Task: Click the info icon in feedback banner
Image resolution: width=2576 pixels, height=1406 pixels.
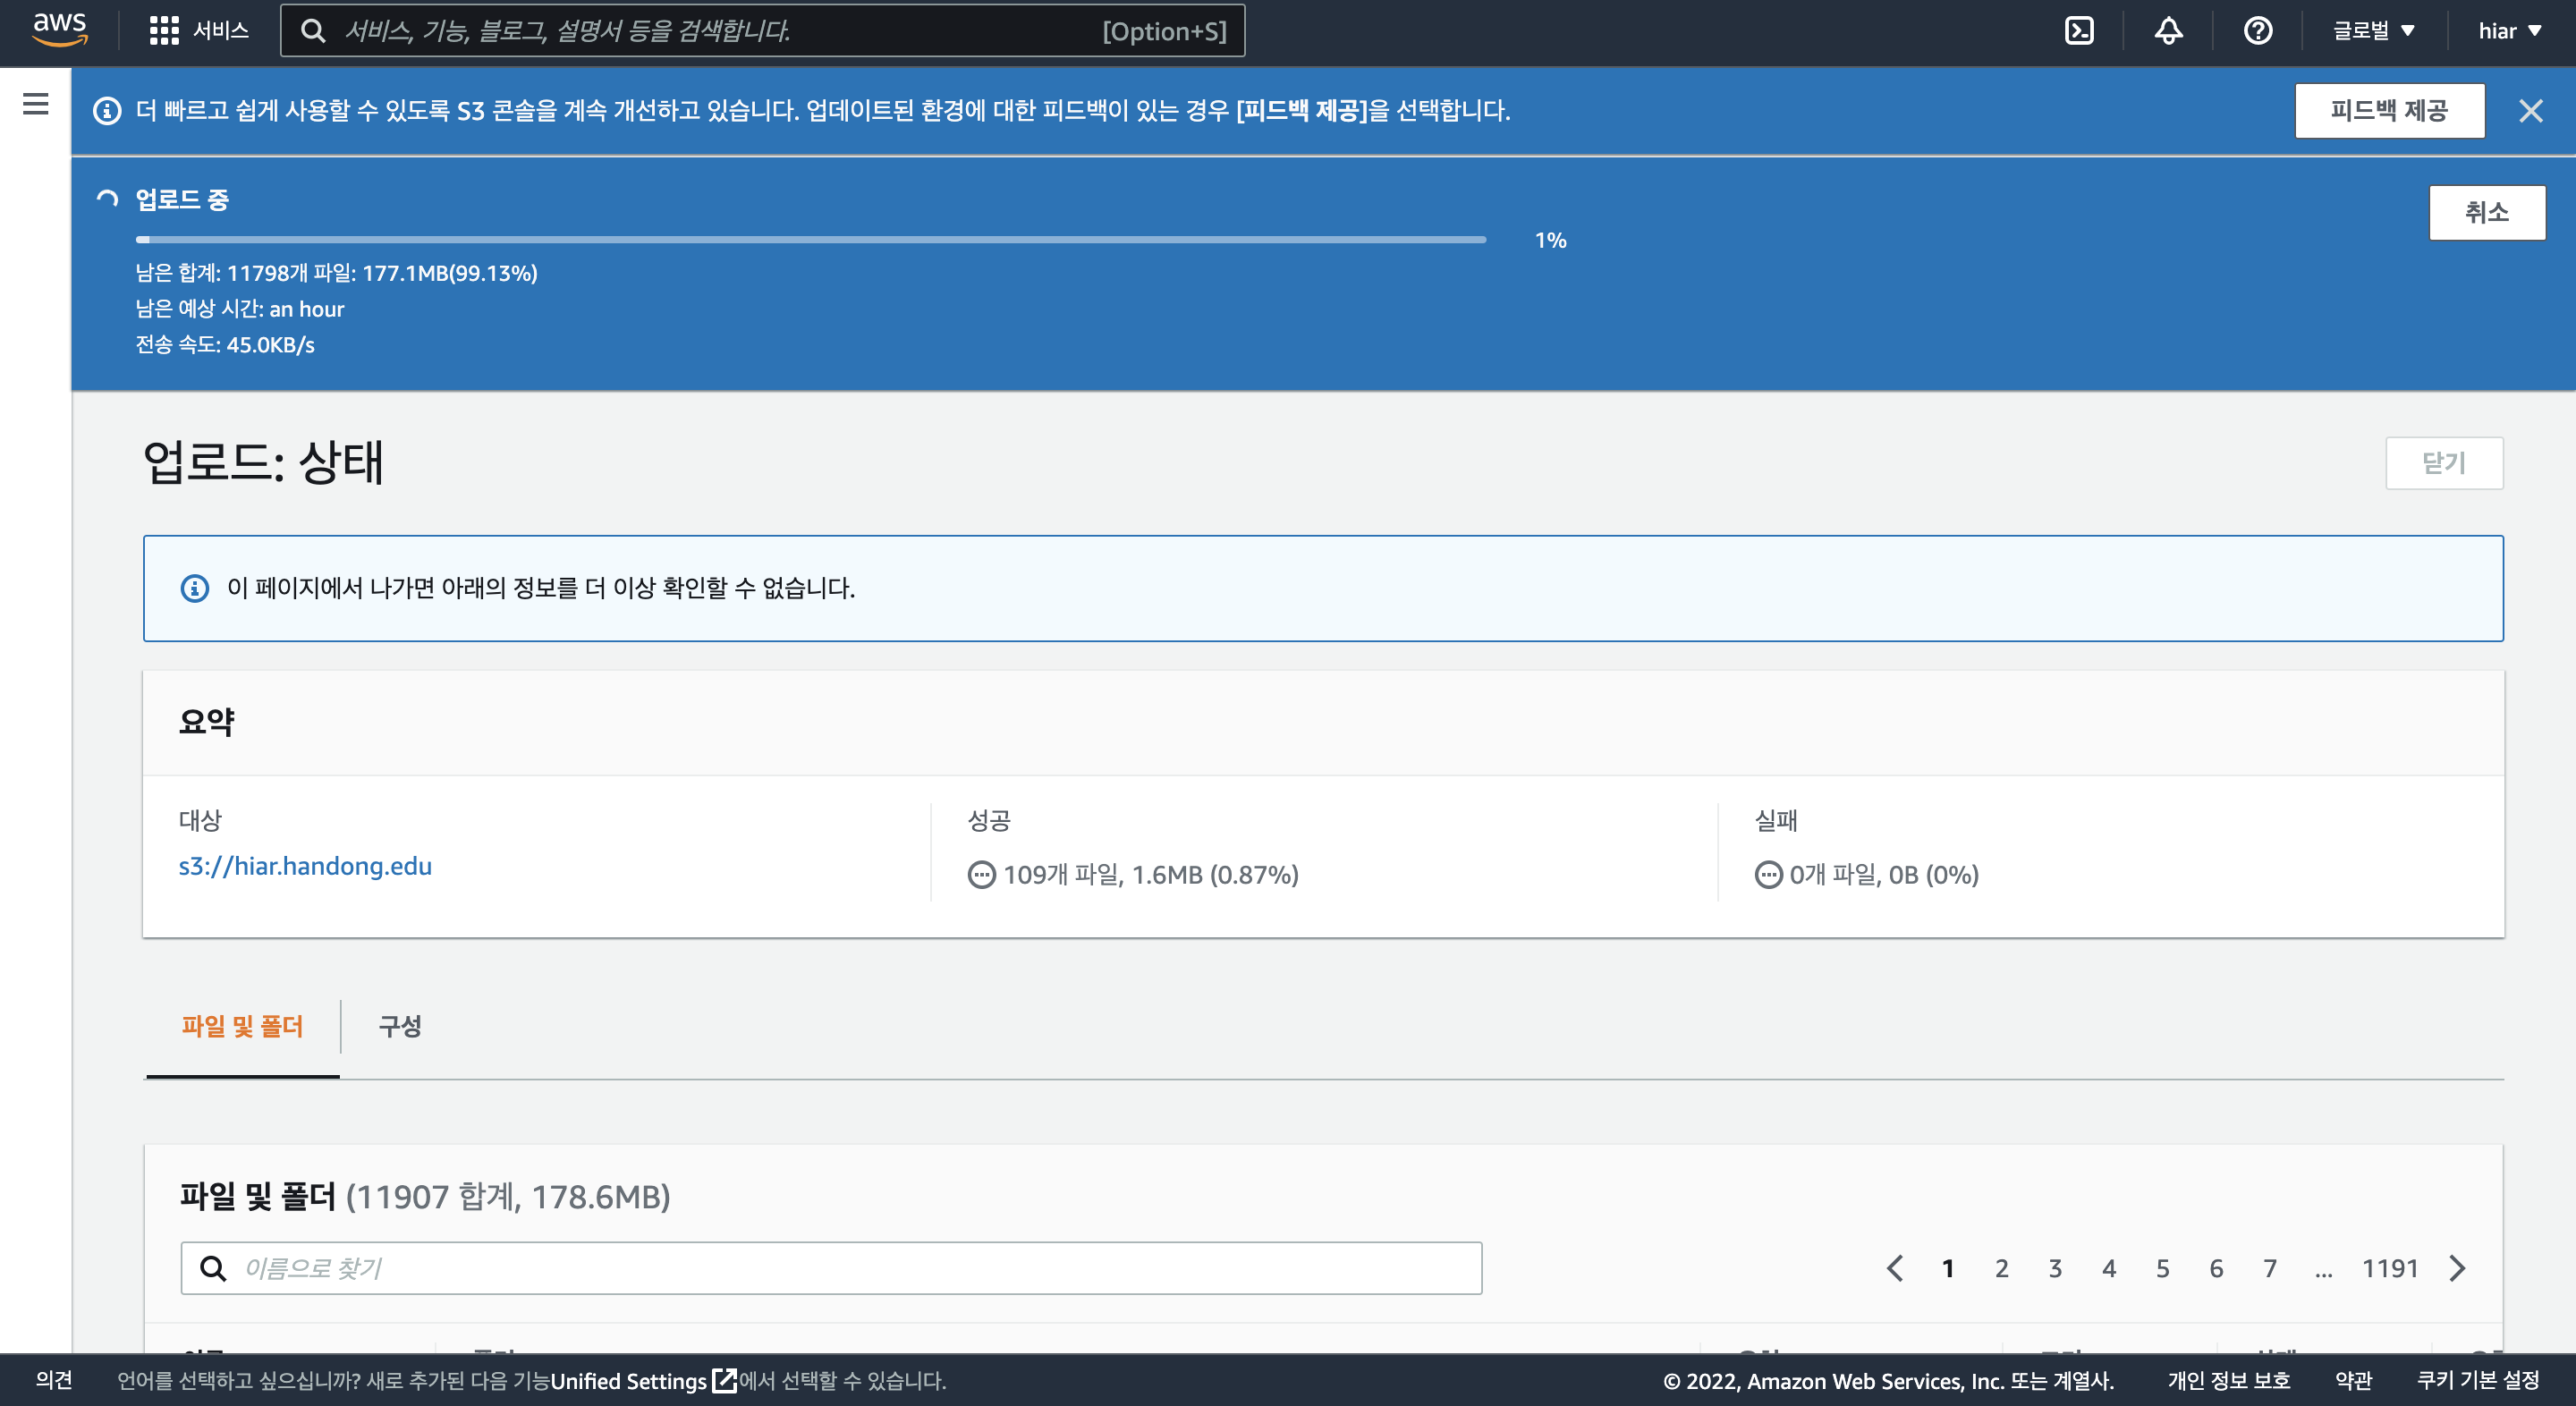Action: pos(107,111)
